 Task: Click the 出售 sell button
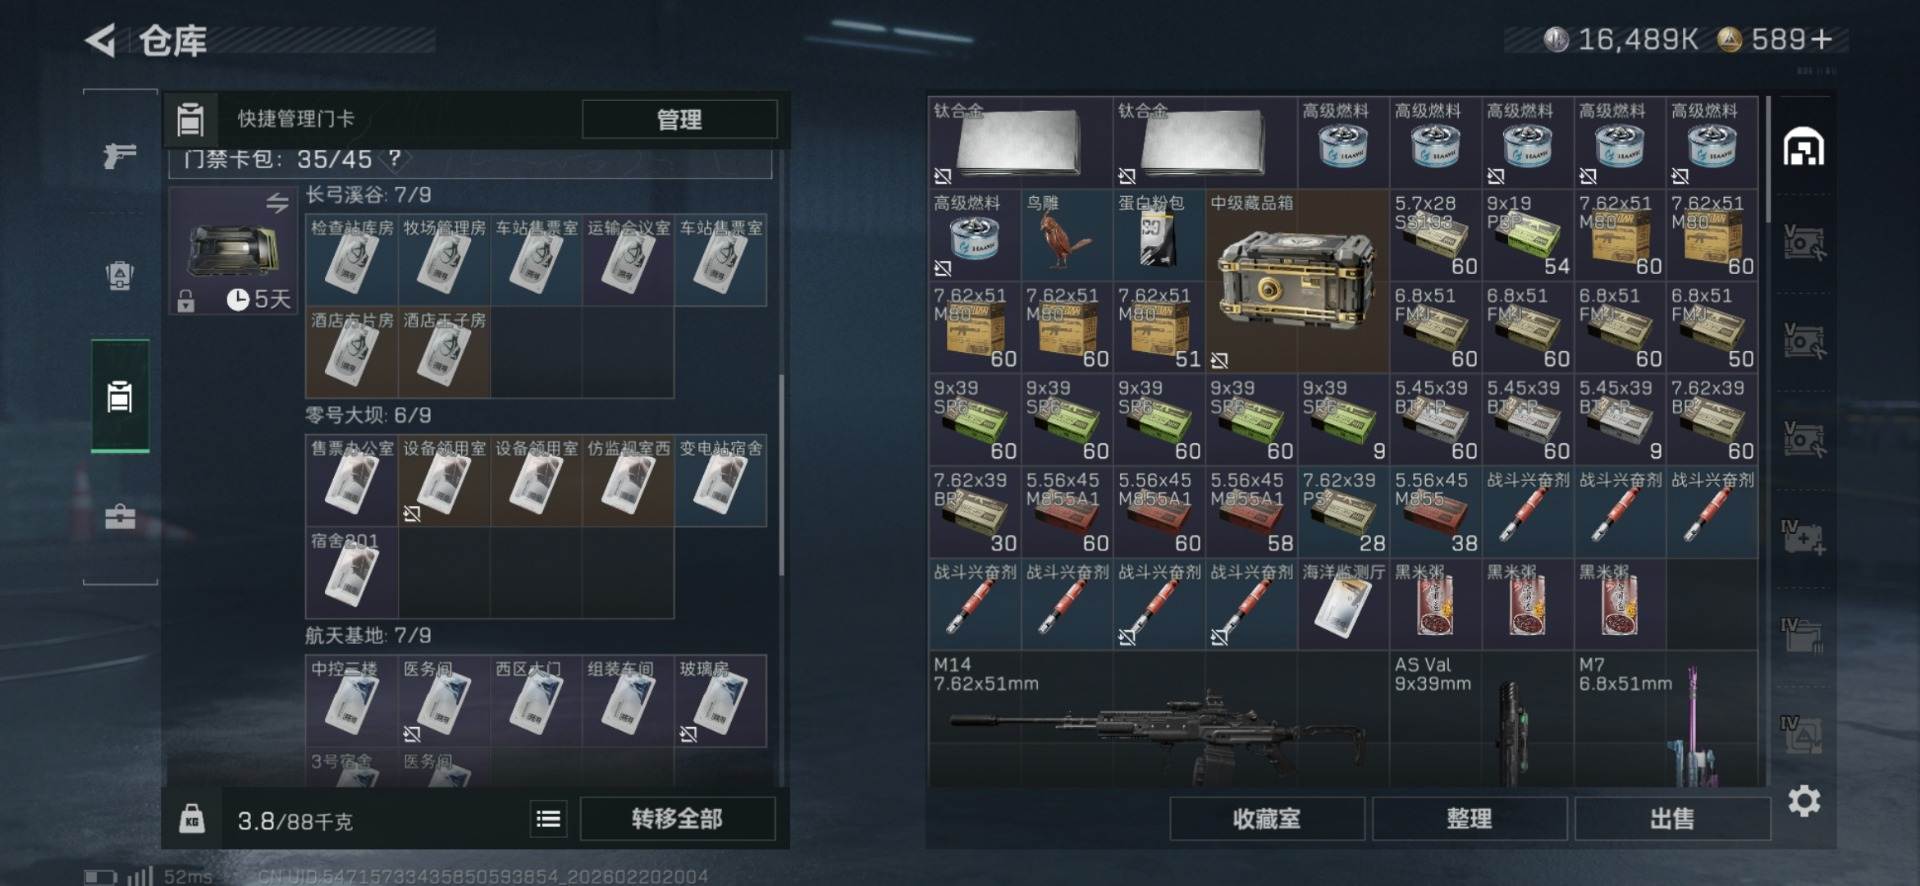[x=1672, y=819]
